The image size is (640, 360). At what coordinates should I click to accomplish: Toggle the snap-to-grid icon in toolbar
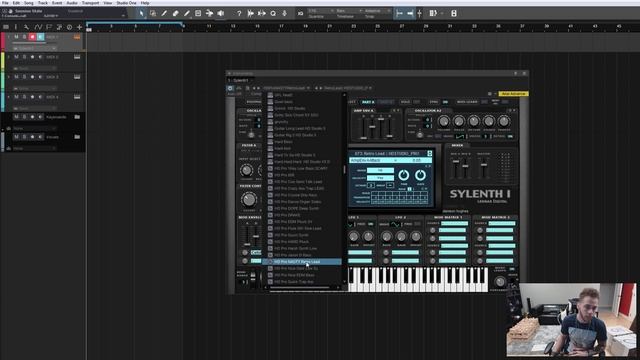coord(399,13)
